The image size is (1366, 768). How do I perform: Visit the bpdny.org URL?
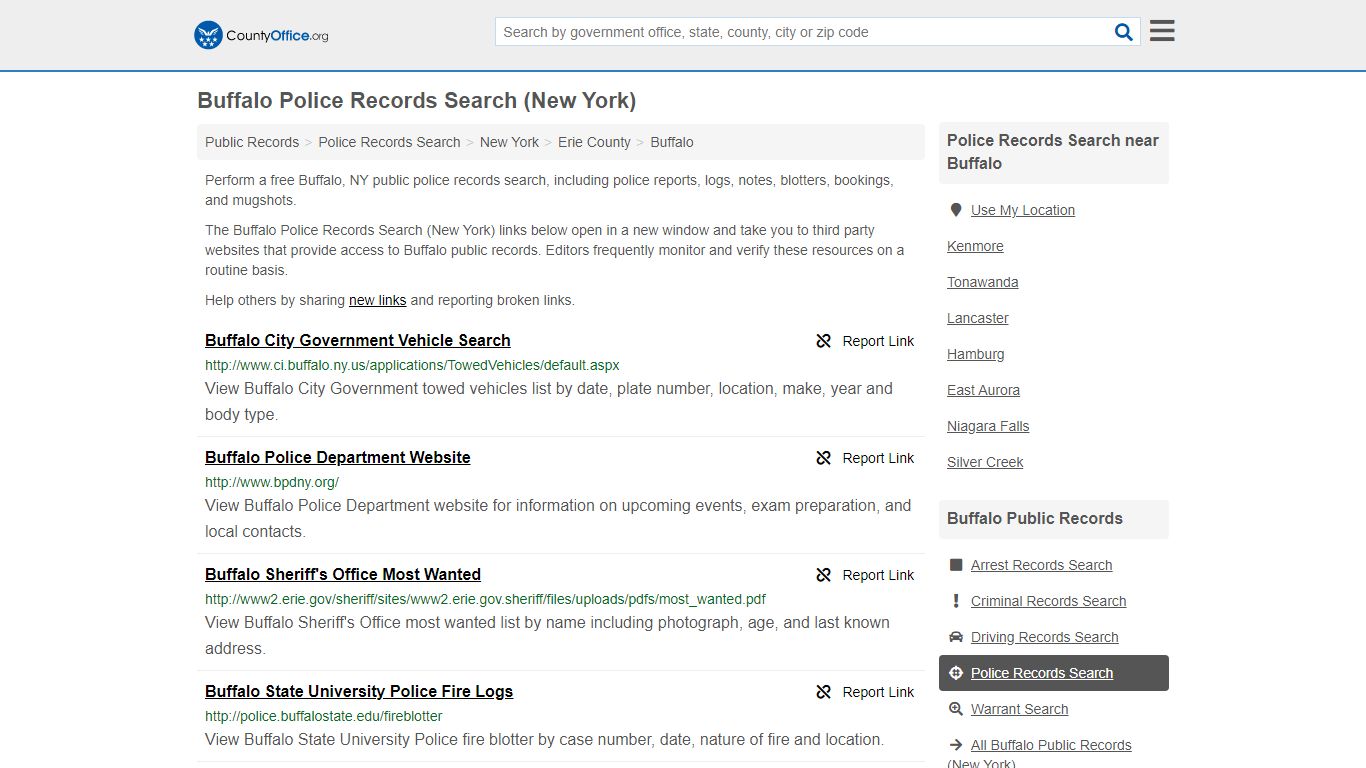click(272, 482)
